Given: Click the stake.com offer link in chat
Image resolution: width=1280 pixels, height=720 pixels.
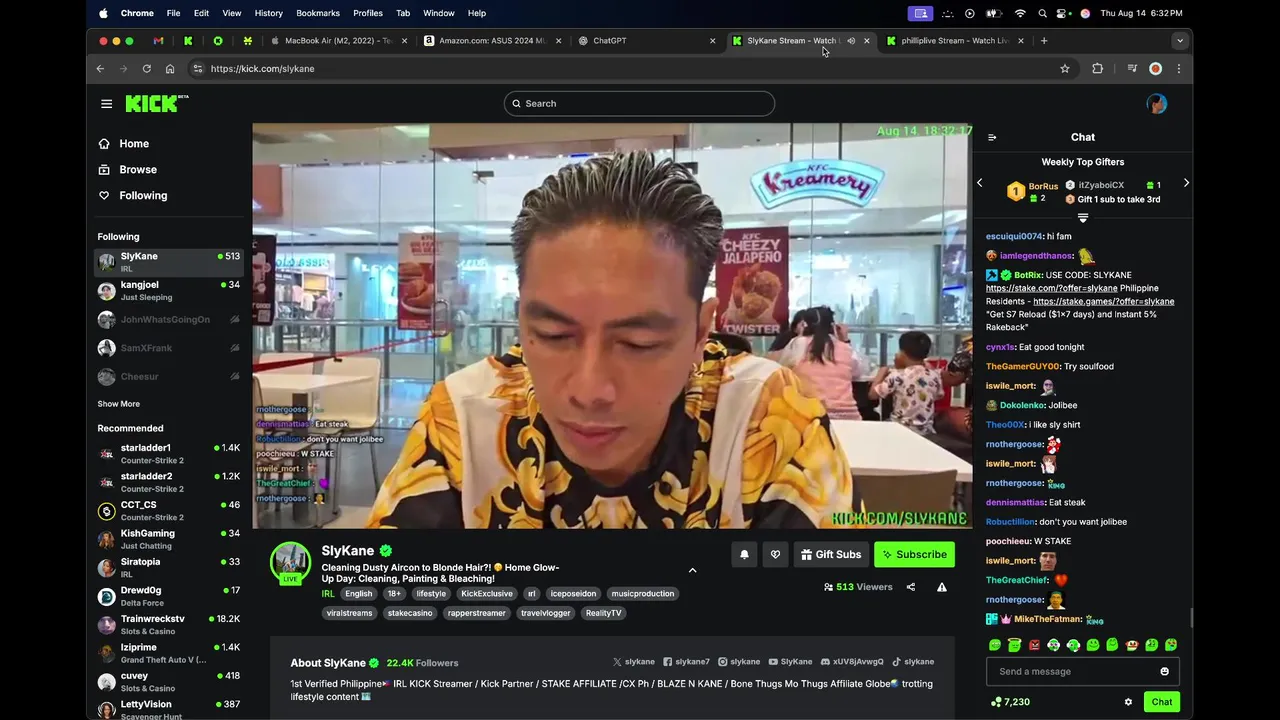Looking at the screenshot, I should [x=1051, y=288].
